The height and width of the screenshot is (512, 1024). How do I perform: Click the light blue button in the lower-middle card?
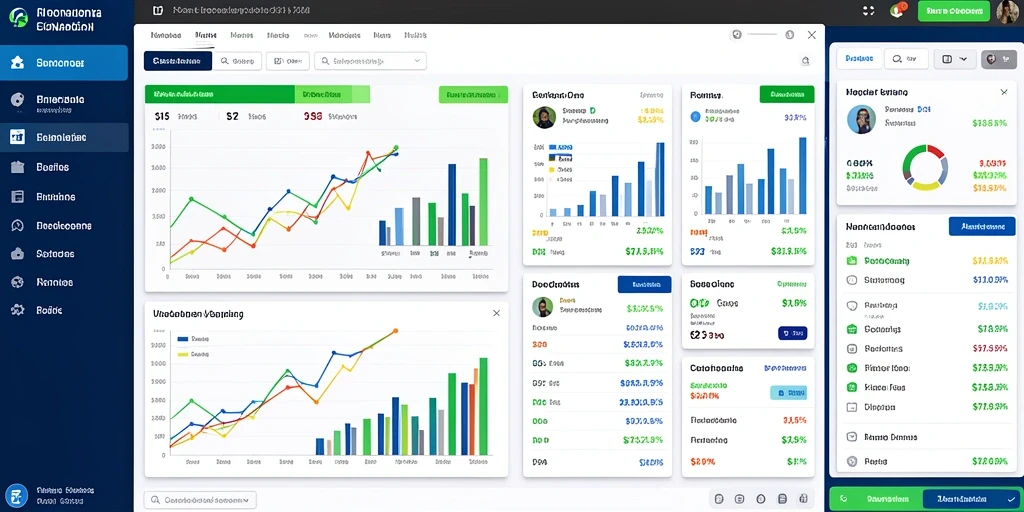coord(788,392)
